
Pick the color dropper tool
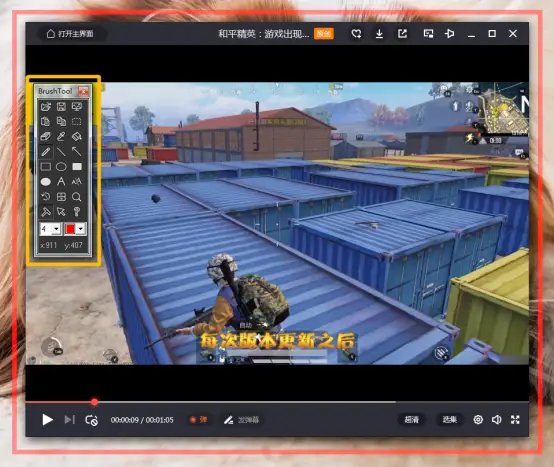coord(61,136)
